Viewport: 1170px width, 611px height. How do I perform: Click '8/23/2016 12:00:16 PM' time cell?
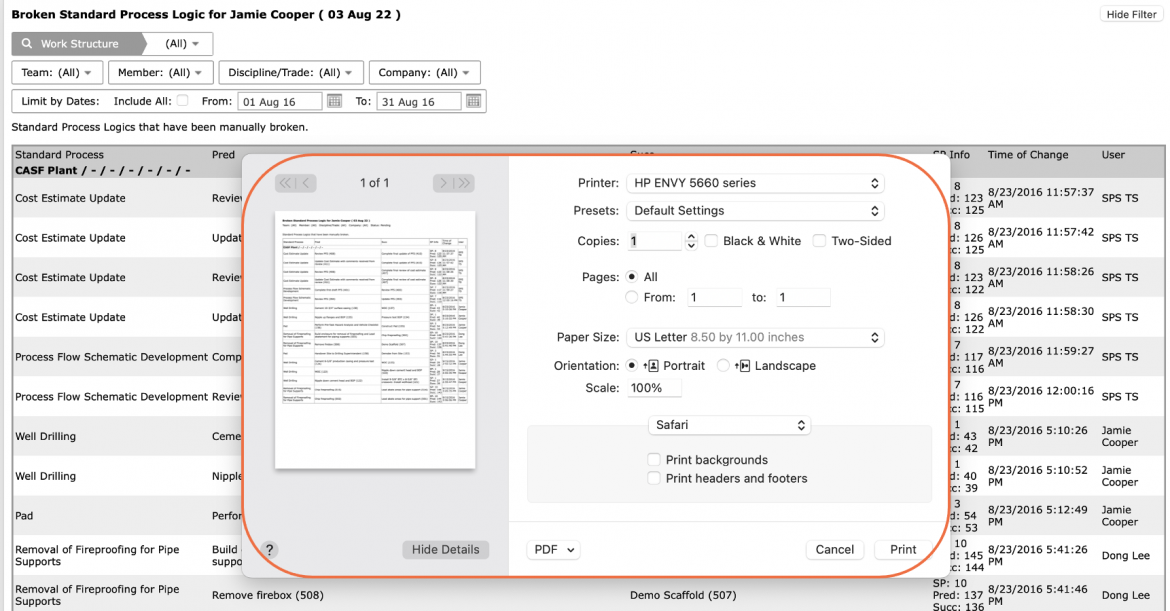click(x=1040, y=396)
